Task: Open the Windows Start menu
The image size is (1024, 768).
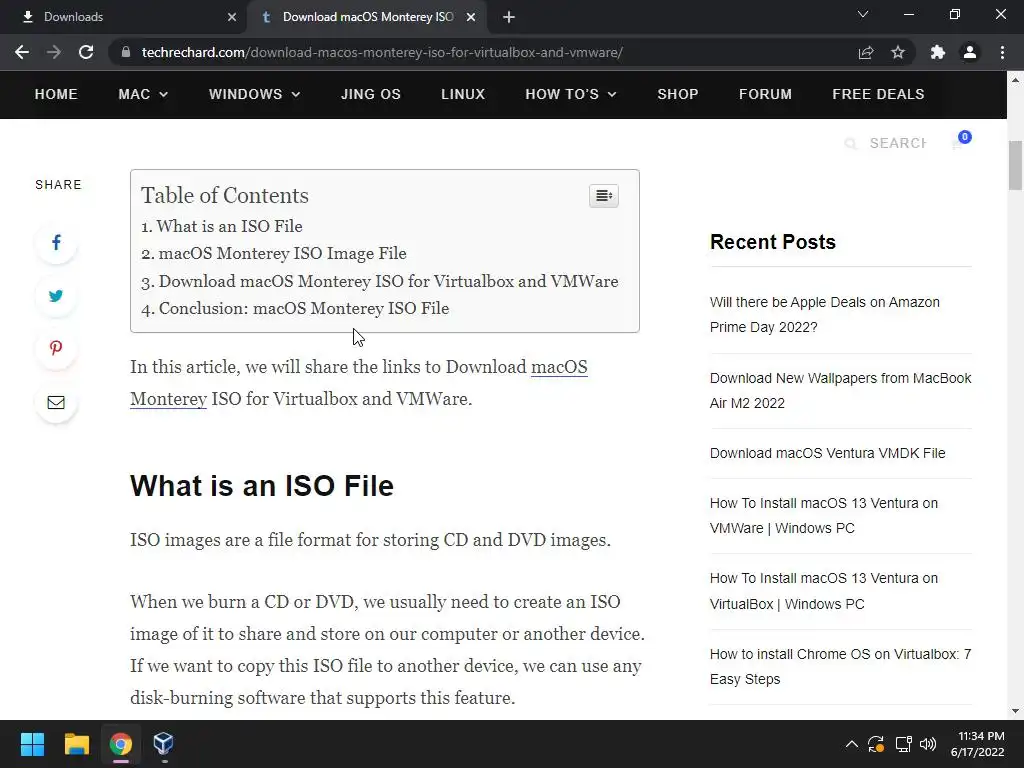Action: [x=32, y=744]
